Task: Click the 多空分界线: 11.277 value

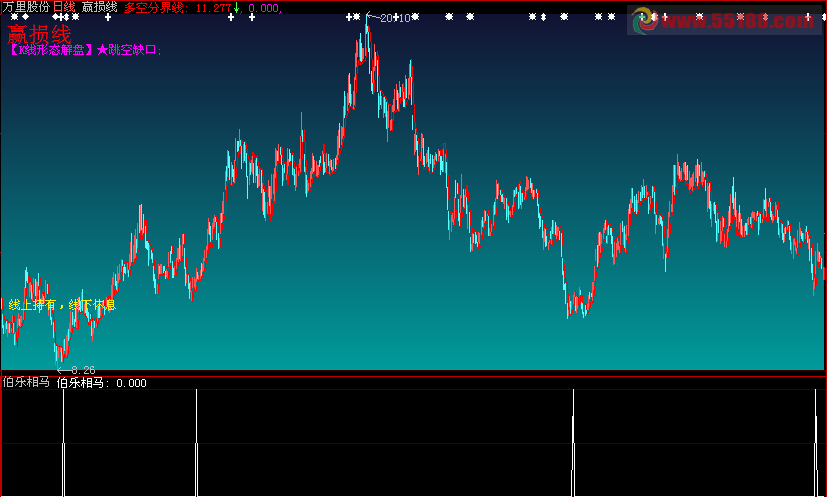Action: coord(178,8)
